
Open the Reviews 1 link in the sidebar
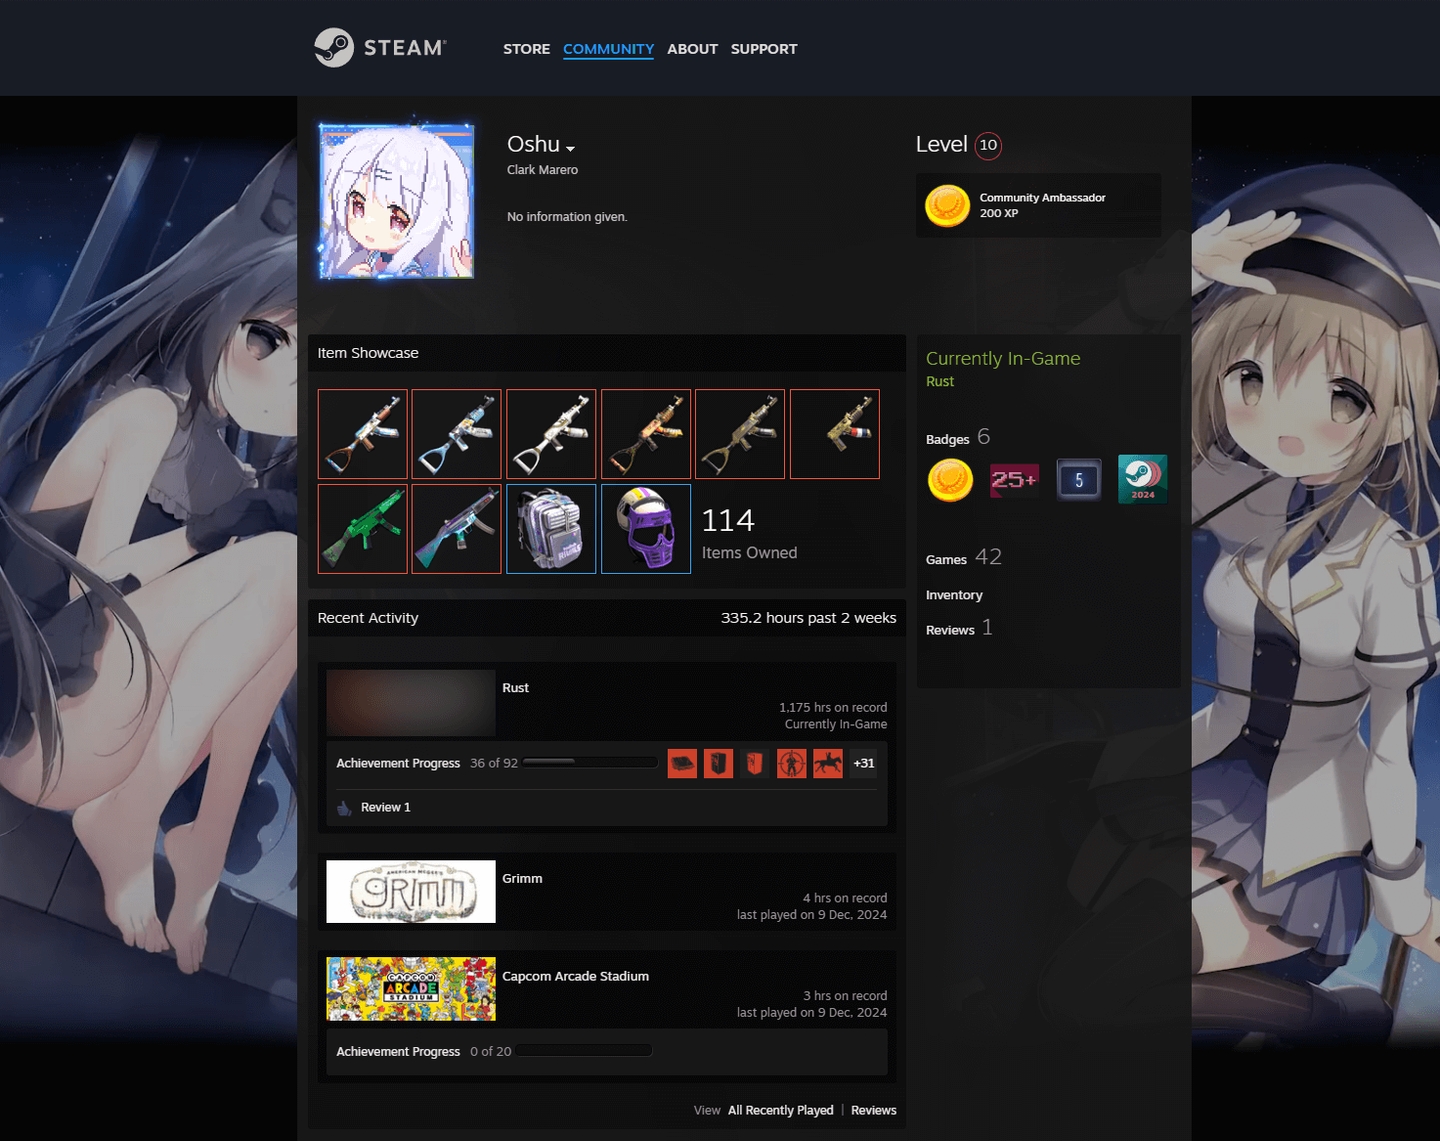point(959,628)
